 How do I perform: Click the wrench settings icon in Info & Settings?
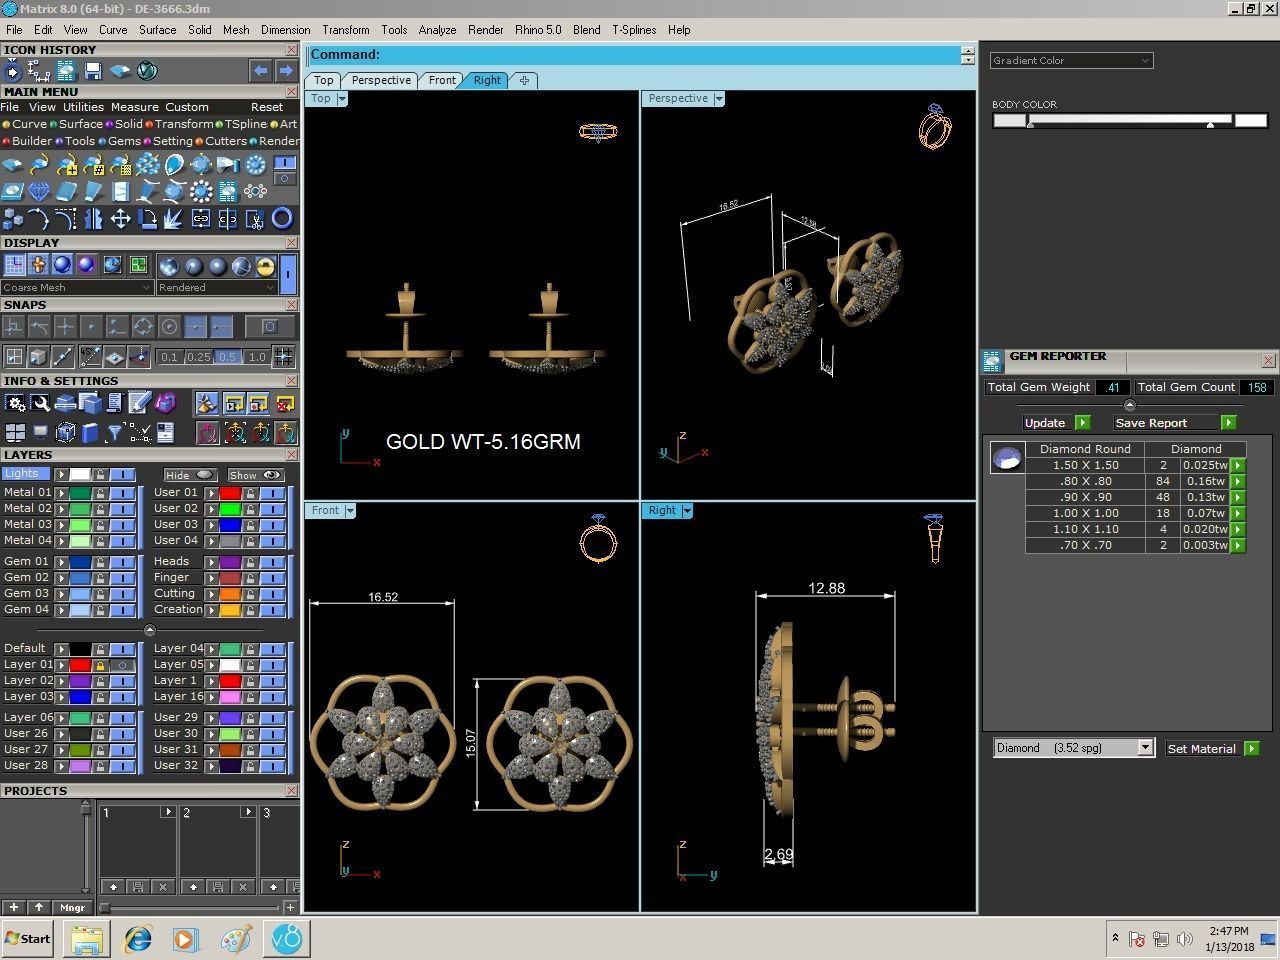click(x=40, y=403)
